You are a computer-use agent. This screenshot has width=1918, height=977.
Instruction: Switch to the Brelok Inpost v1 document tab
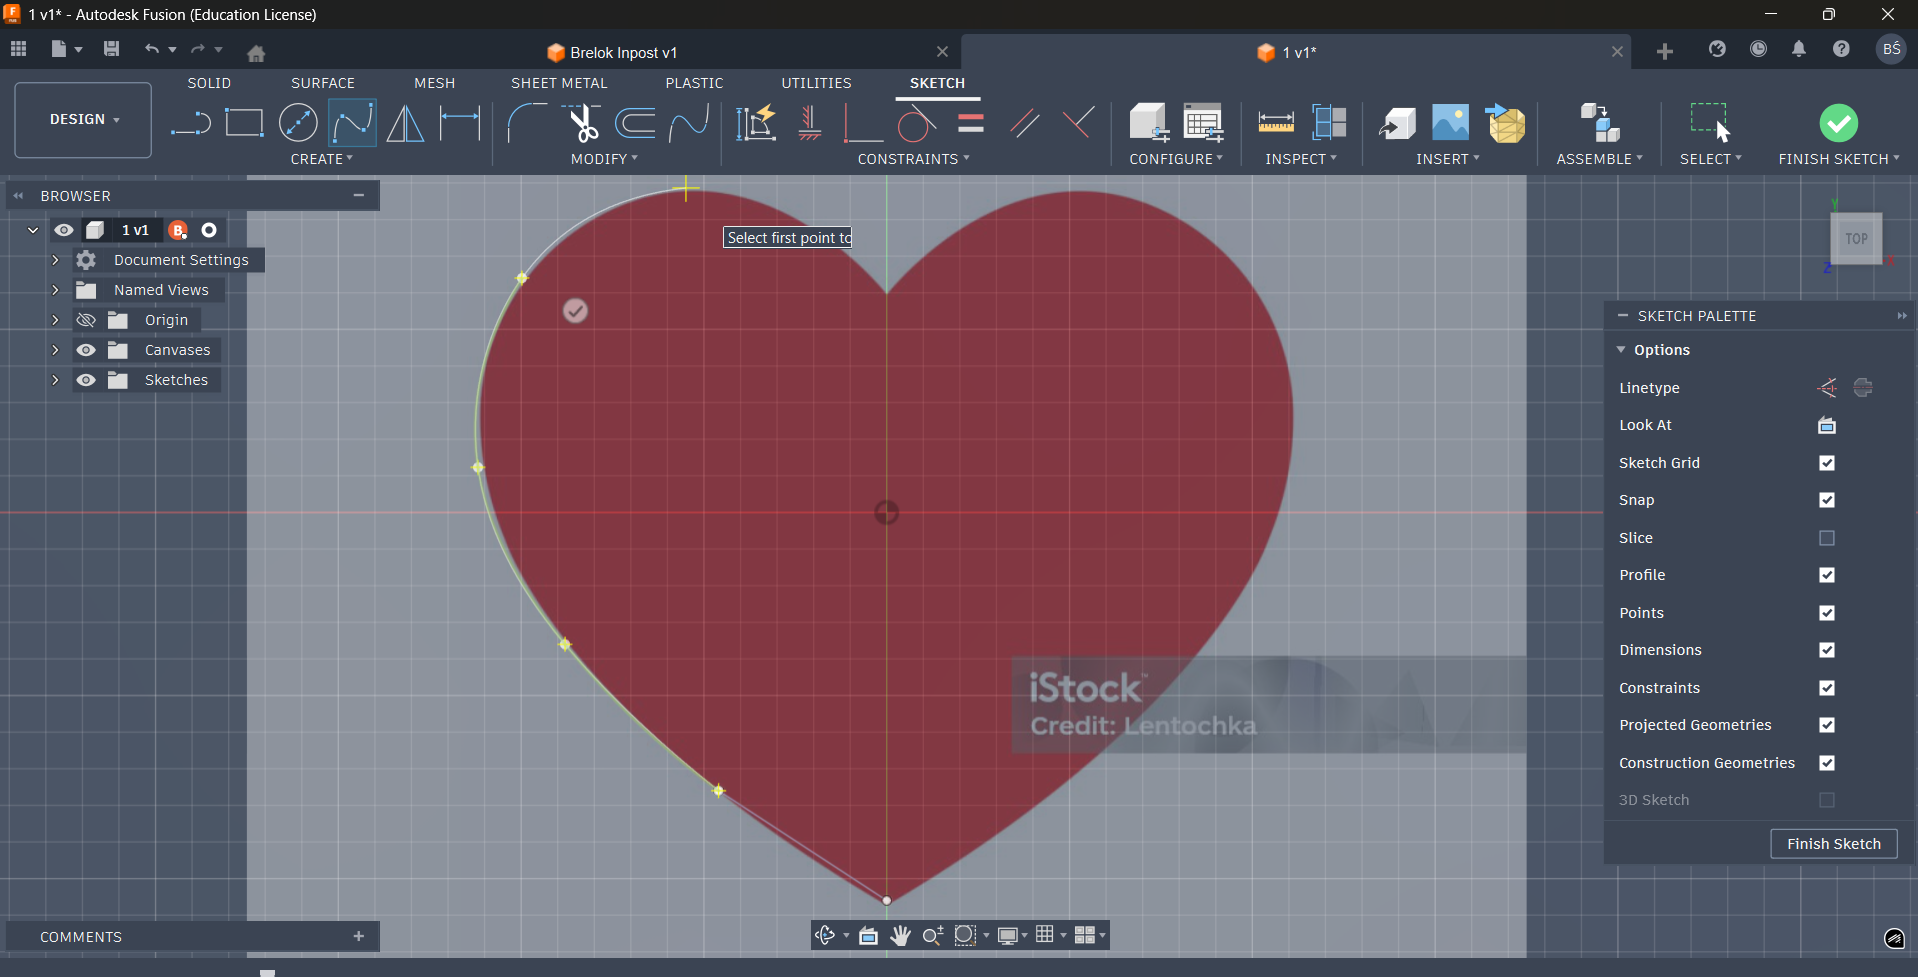[x=623, y=53]
